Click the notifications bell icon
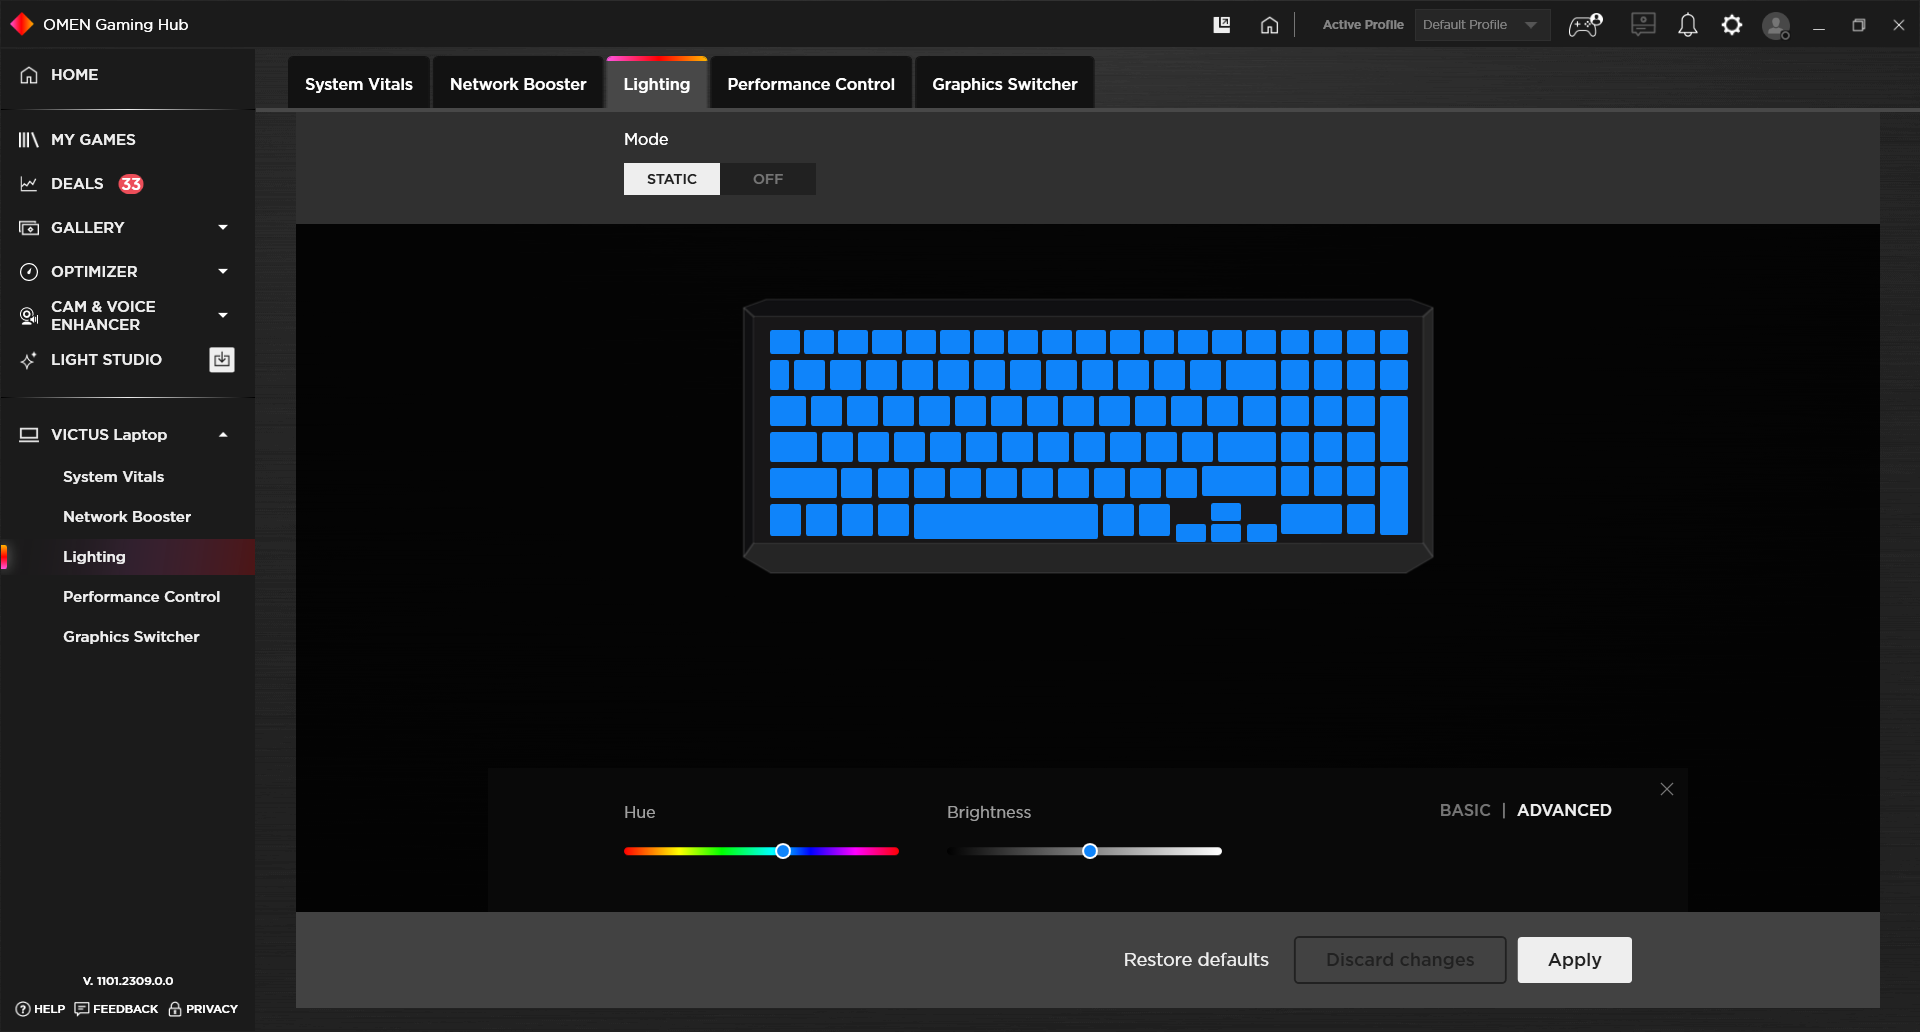This screenshot has width=1920, height=1032. click(1687, 25)
